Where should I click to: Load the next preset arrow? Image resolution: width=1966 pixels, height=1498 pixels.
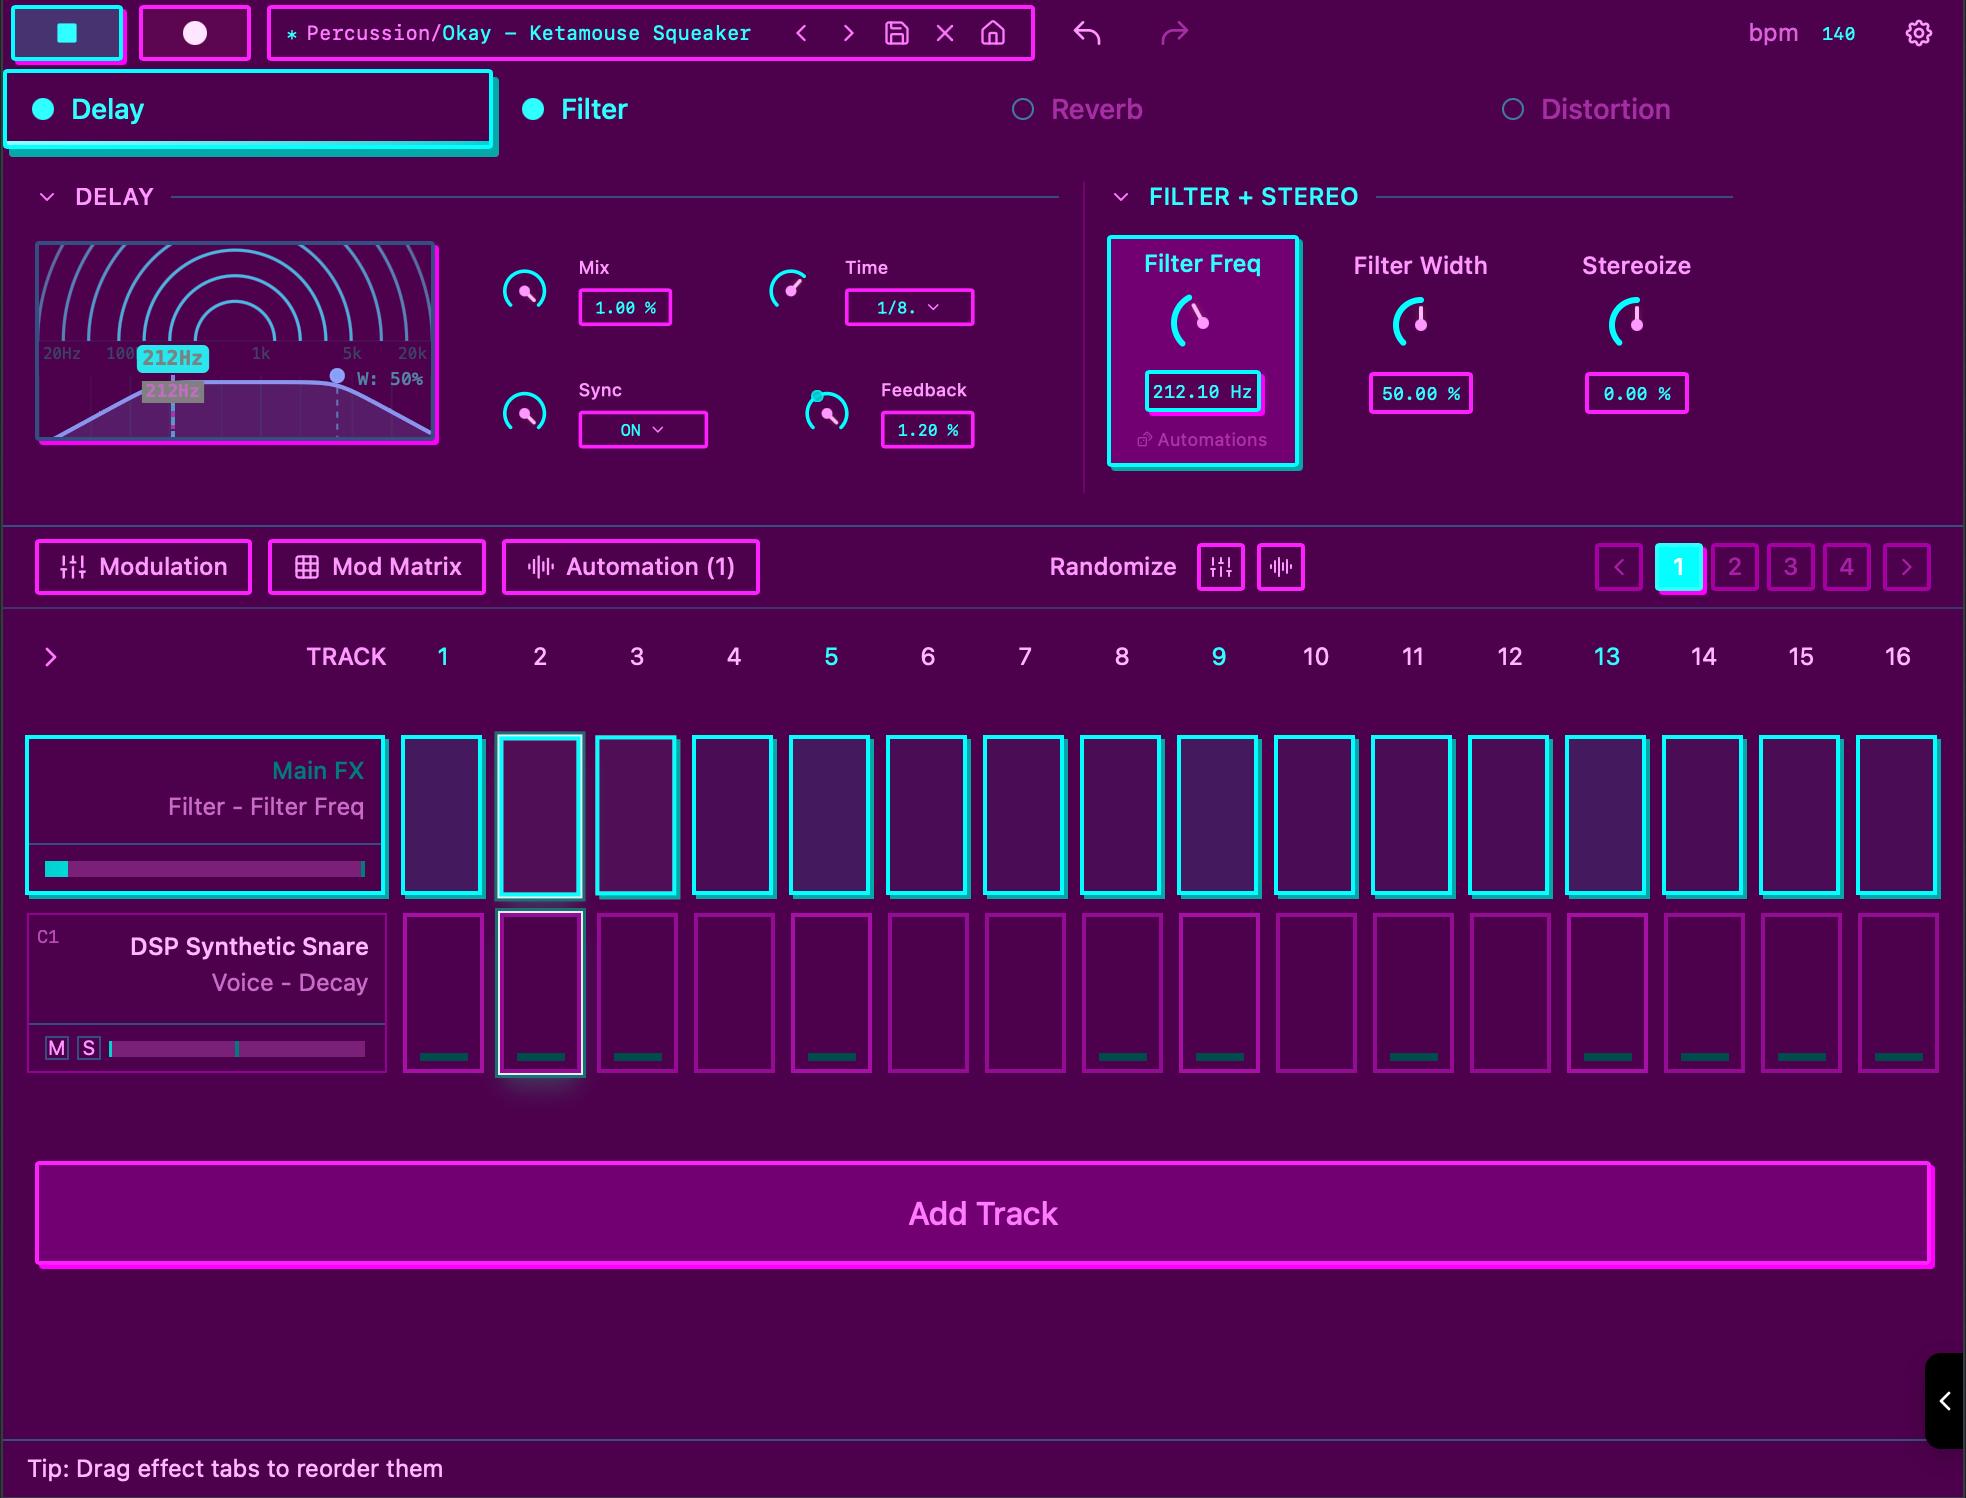[848, 33]
